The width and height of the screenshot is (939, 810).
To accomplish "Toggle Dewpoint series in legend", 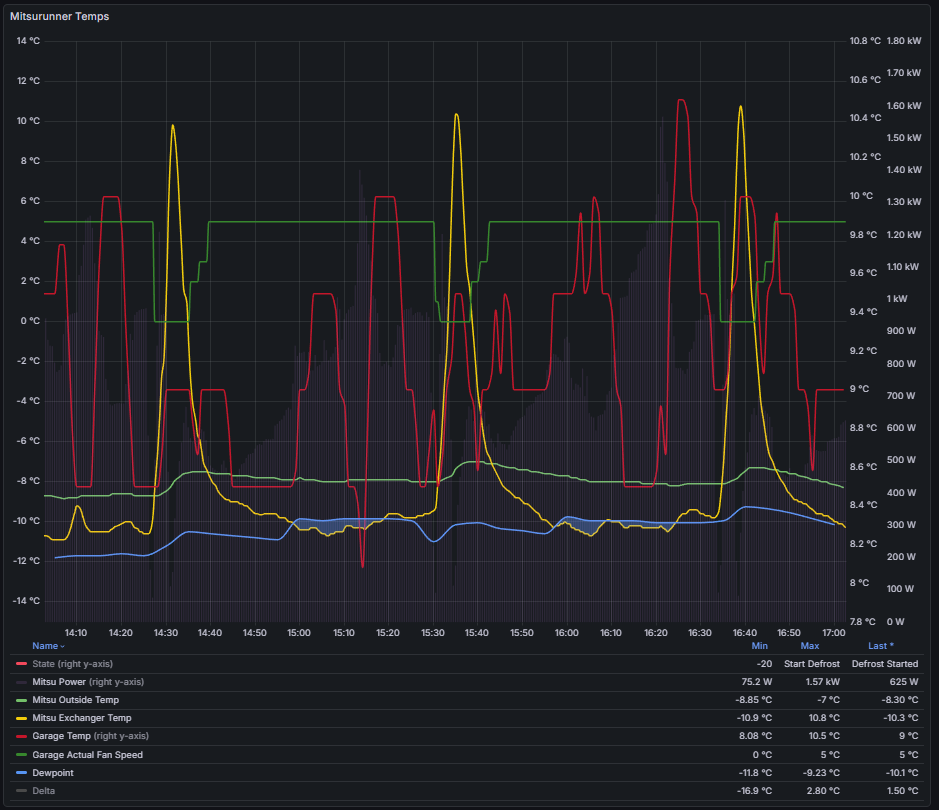I will pos(52,773).
